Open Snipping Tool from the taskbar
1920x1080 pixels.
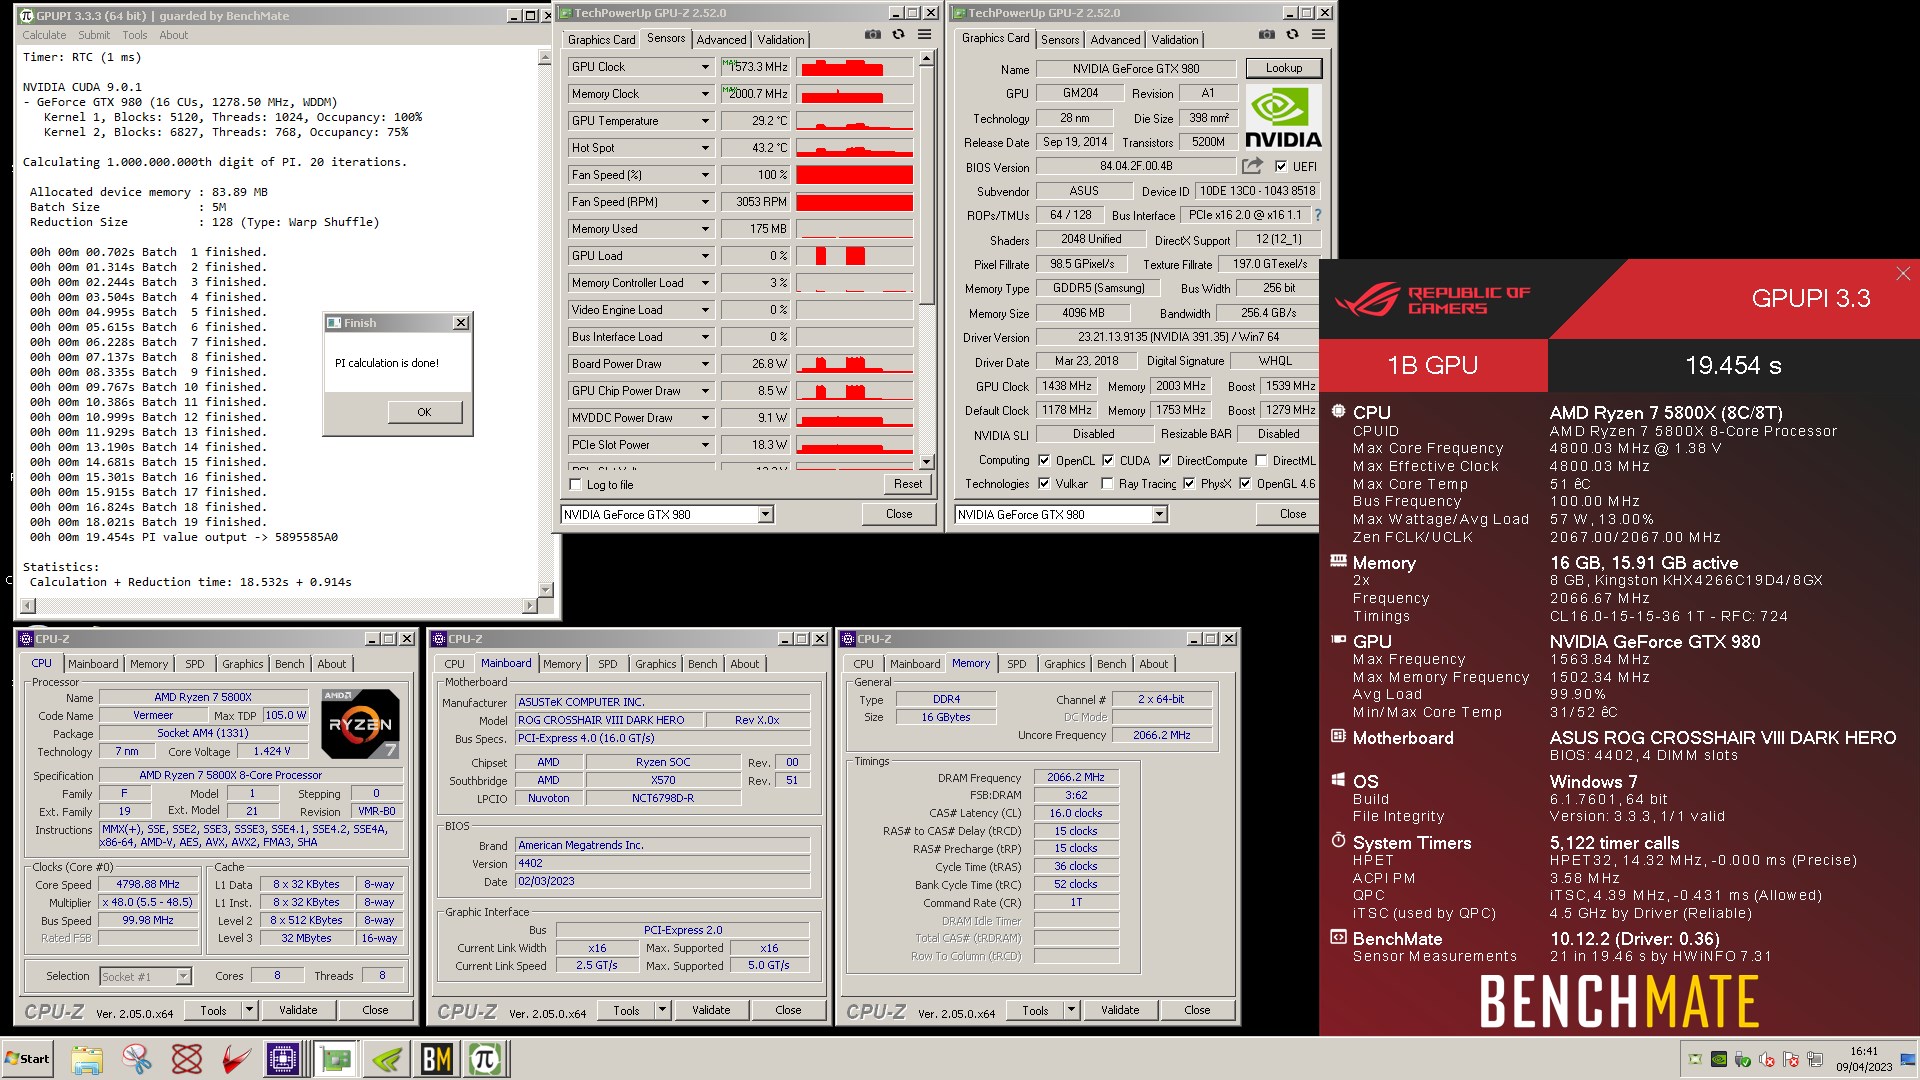point(136,1059)
